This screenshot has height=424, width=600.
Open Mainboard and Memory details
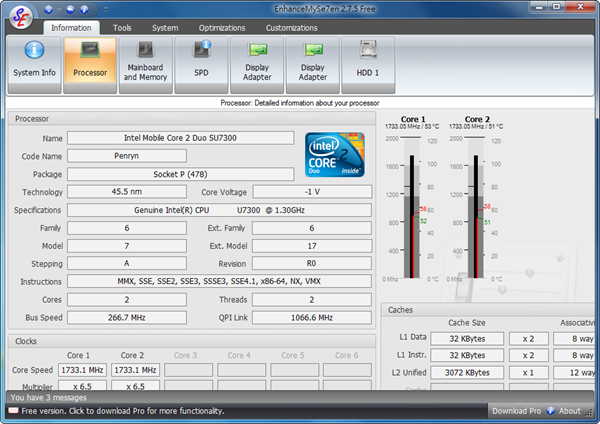tap(145, 63)
